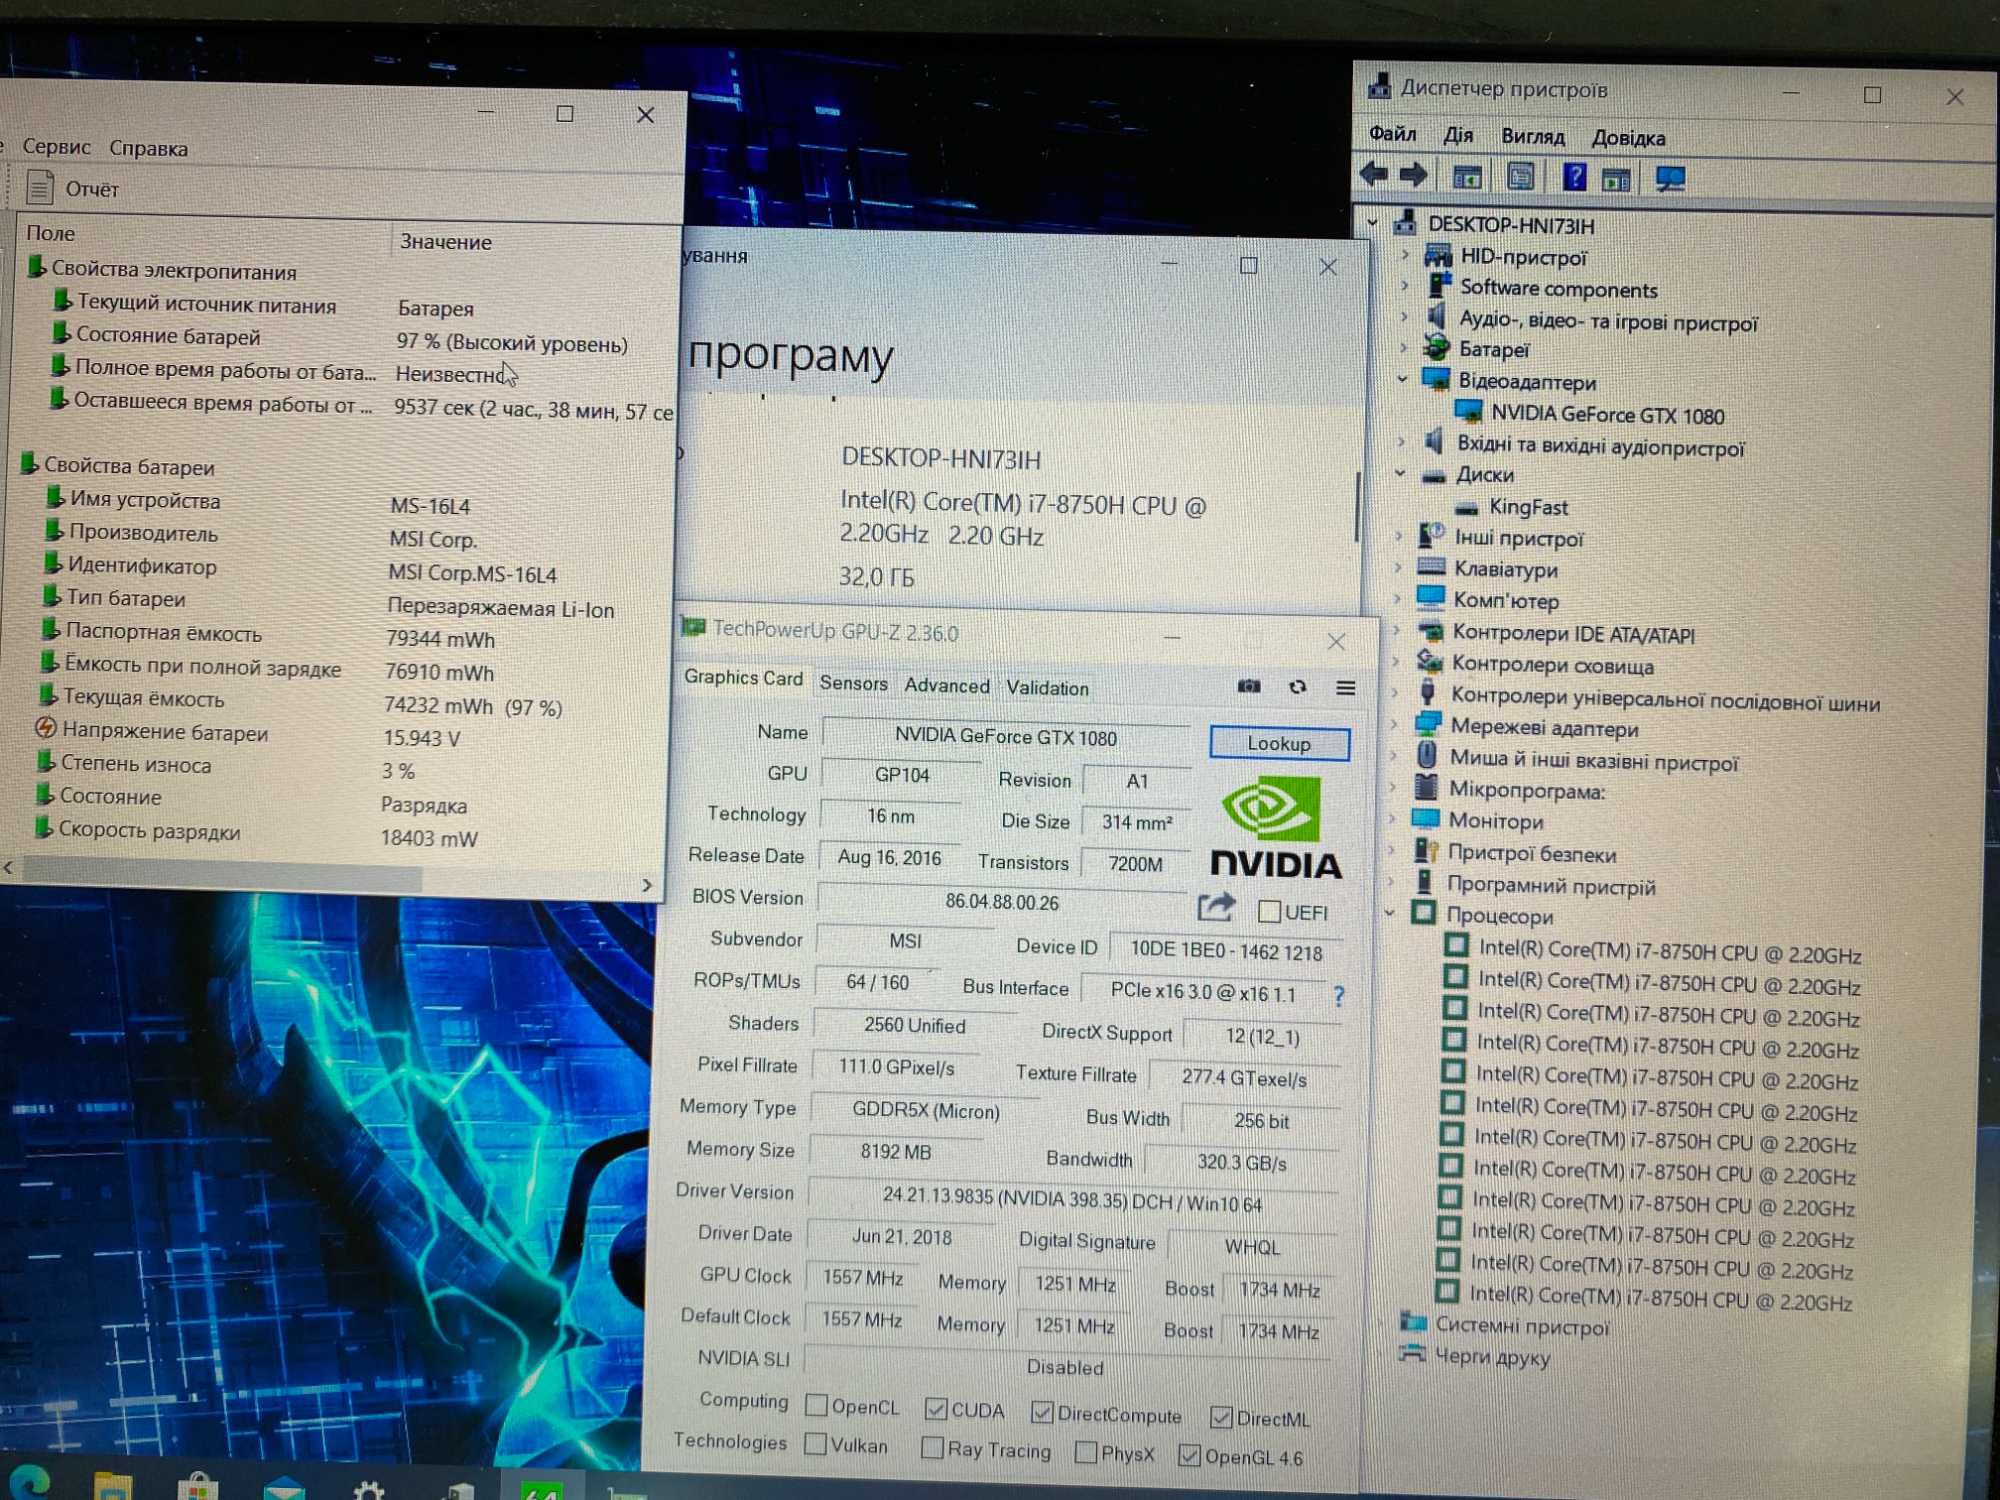Collapse the Відеоадаптери node
2000x1500 pixels.
1403,379
